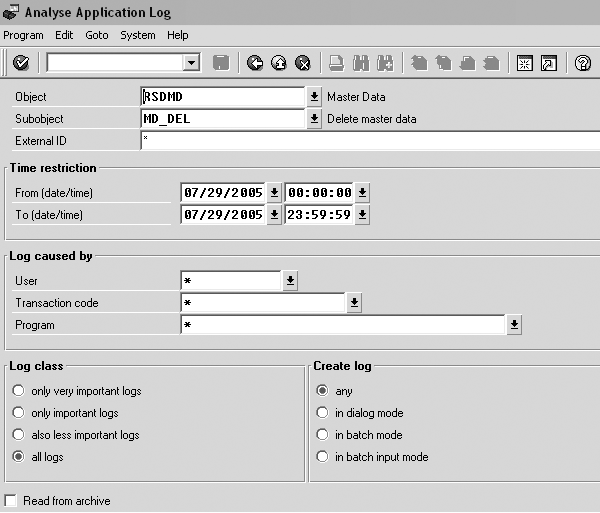Click the yellow Exit arrow icon
600x513 pixels.
coord(279,63)
